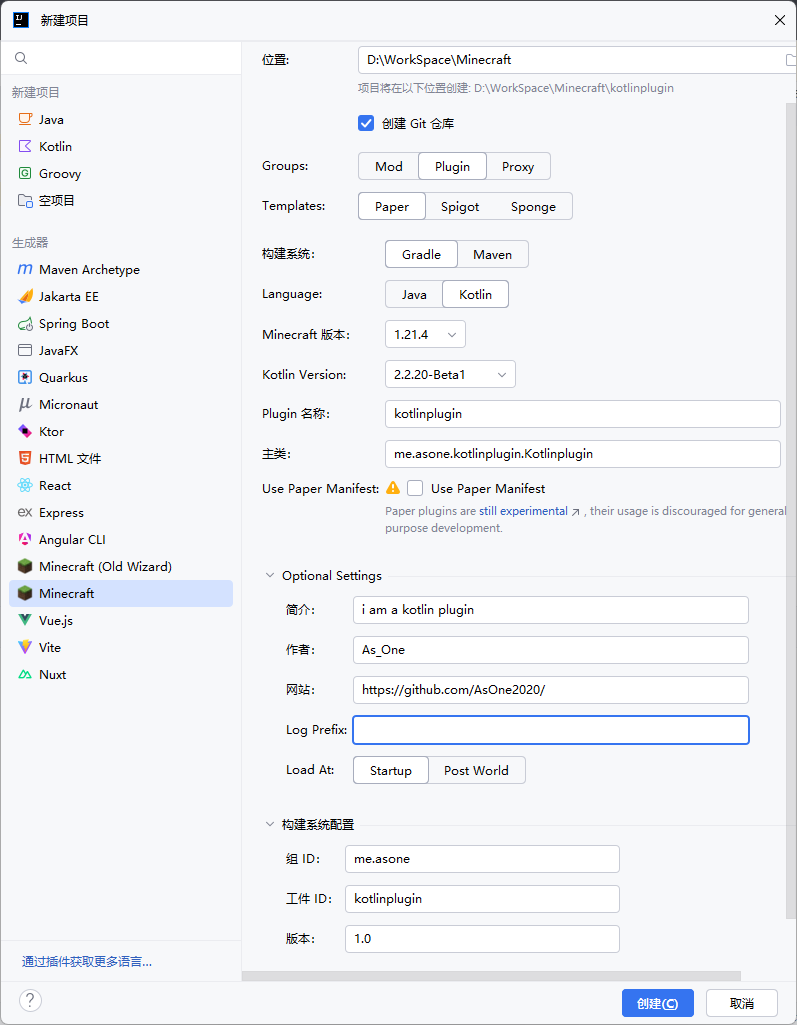Choose the Angular CLI generator icon

click(x=25, y=539)
